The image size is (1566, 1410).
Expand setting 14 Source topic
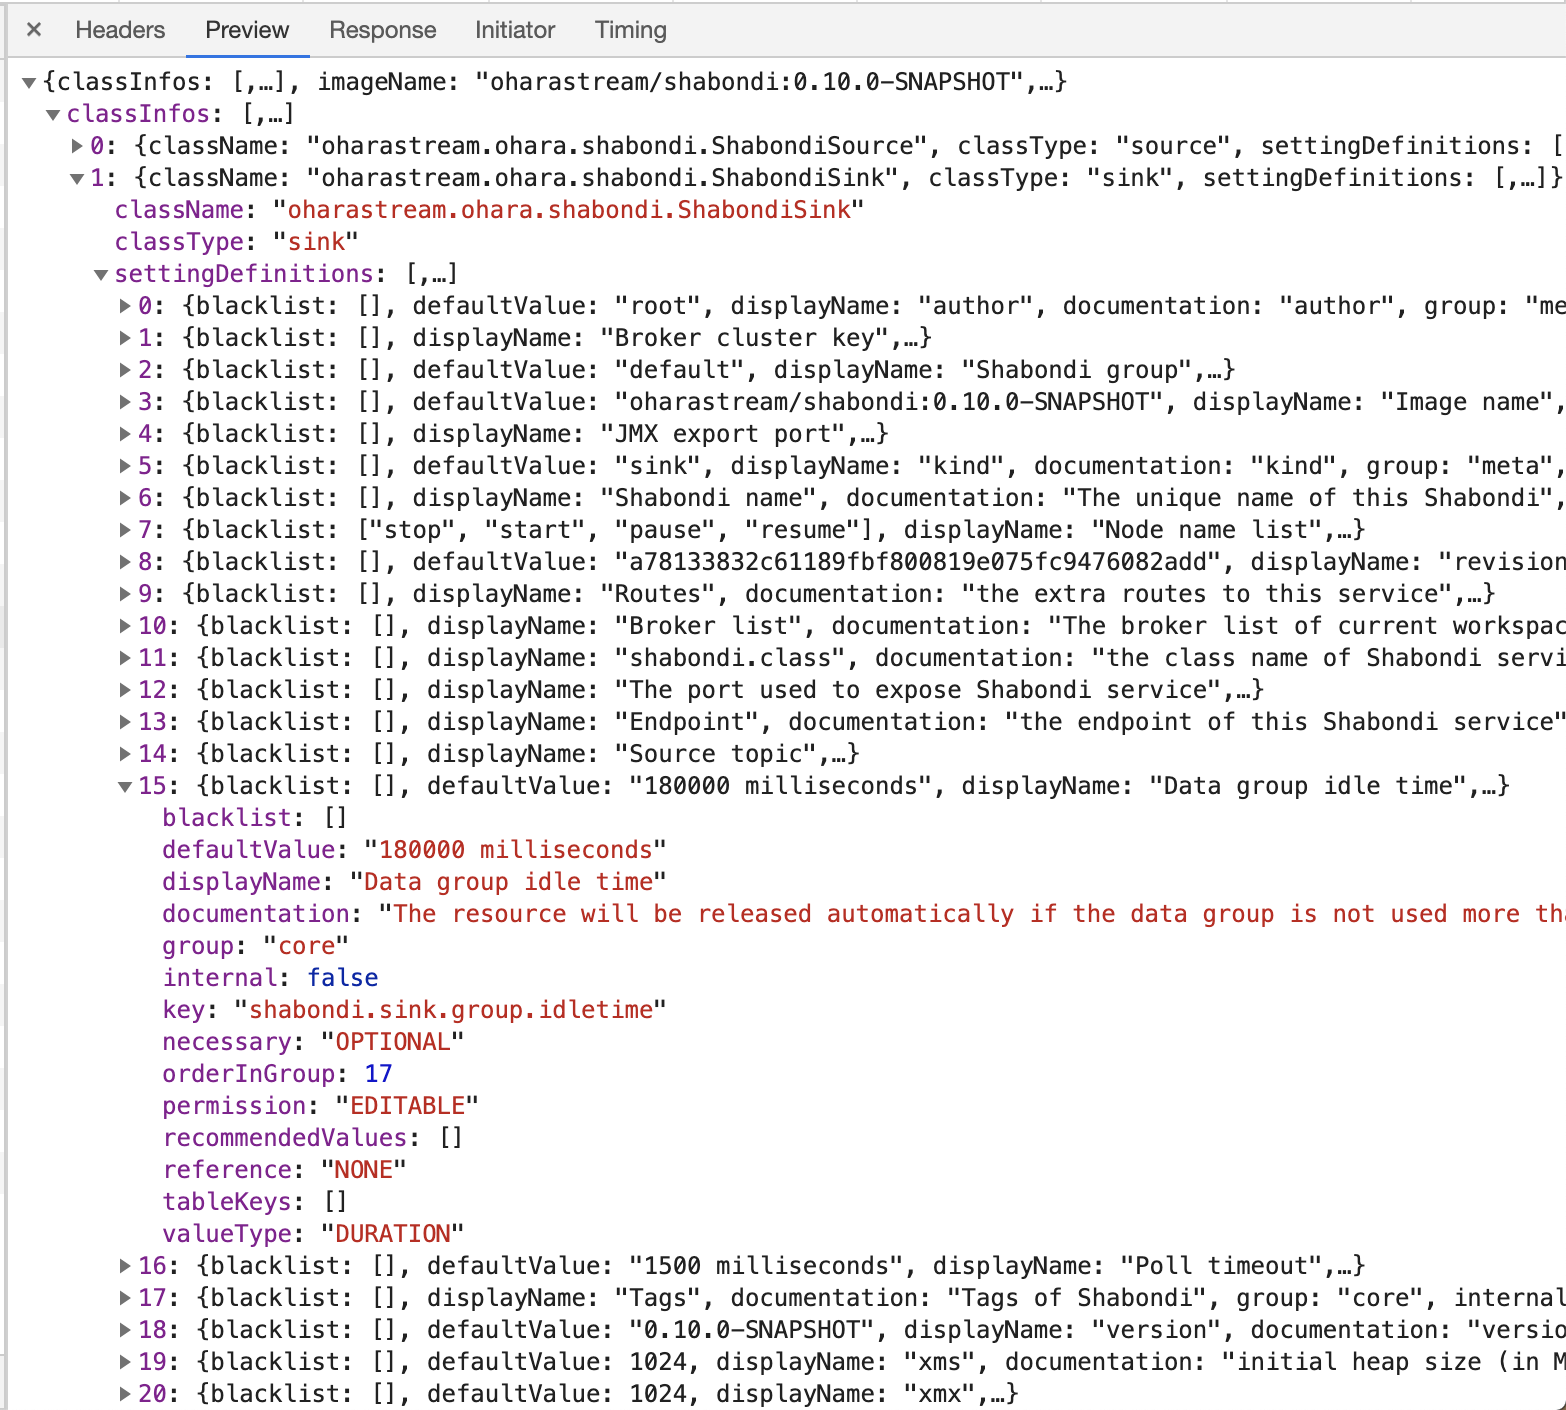tap(125, 754)
